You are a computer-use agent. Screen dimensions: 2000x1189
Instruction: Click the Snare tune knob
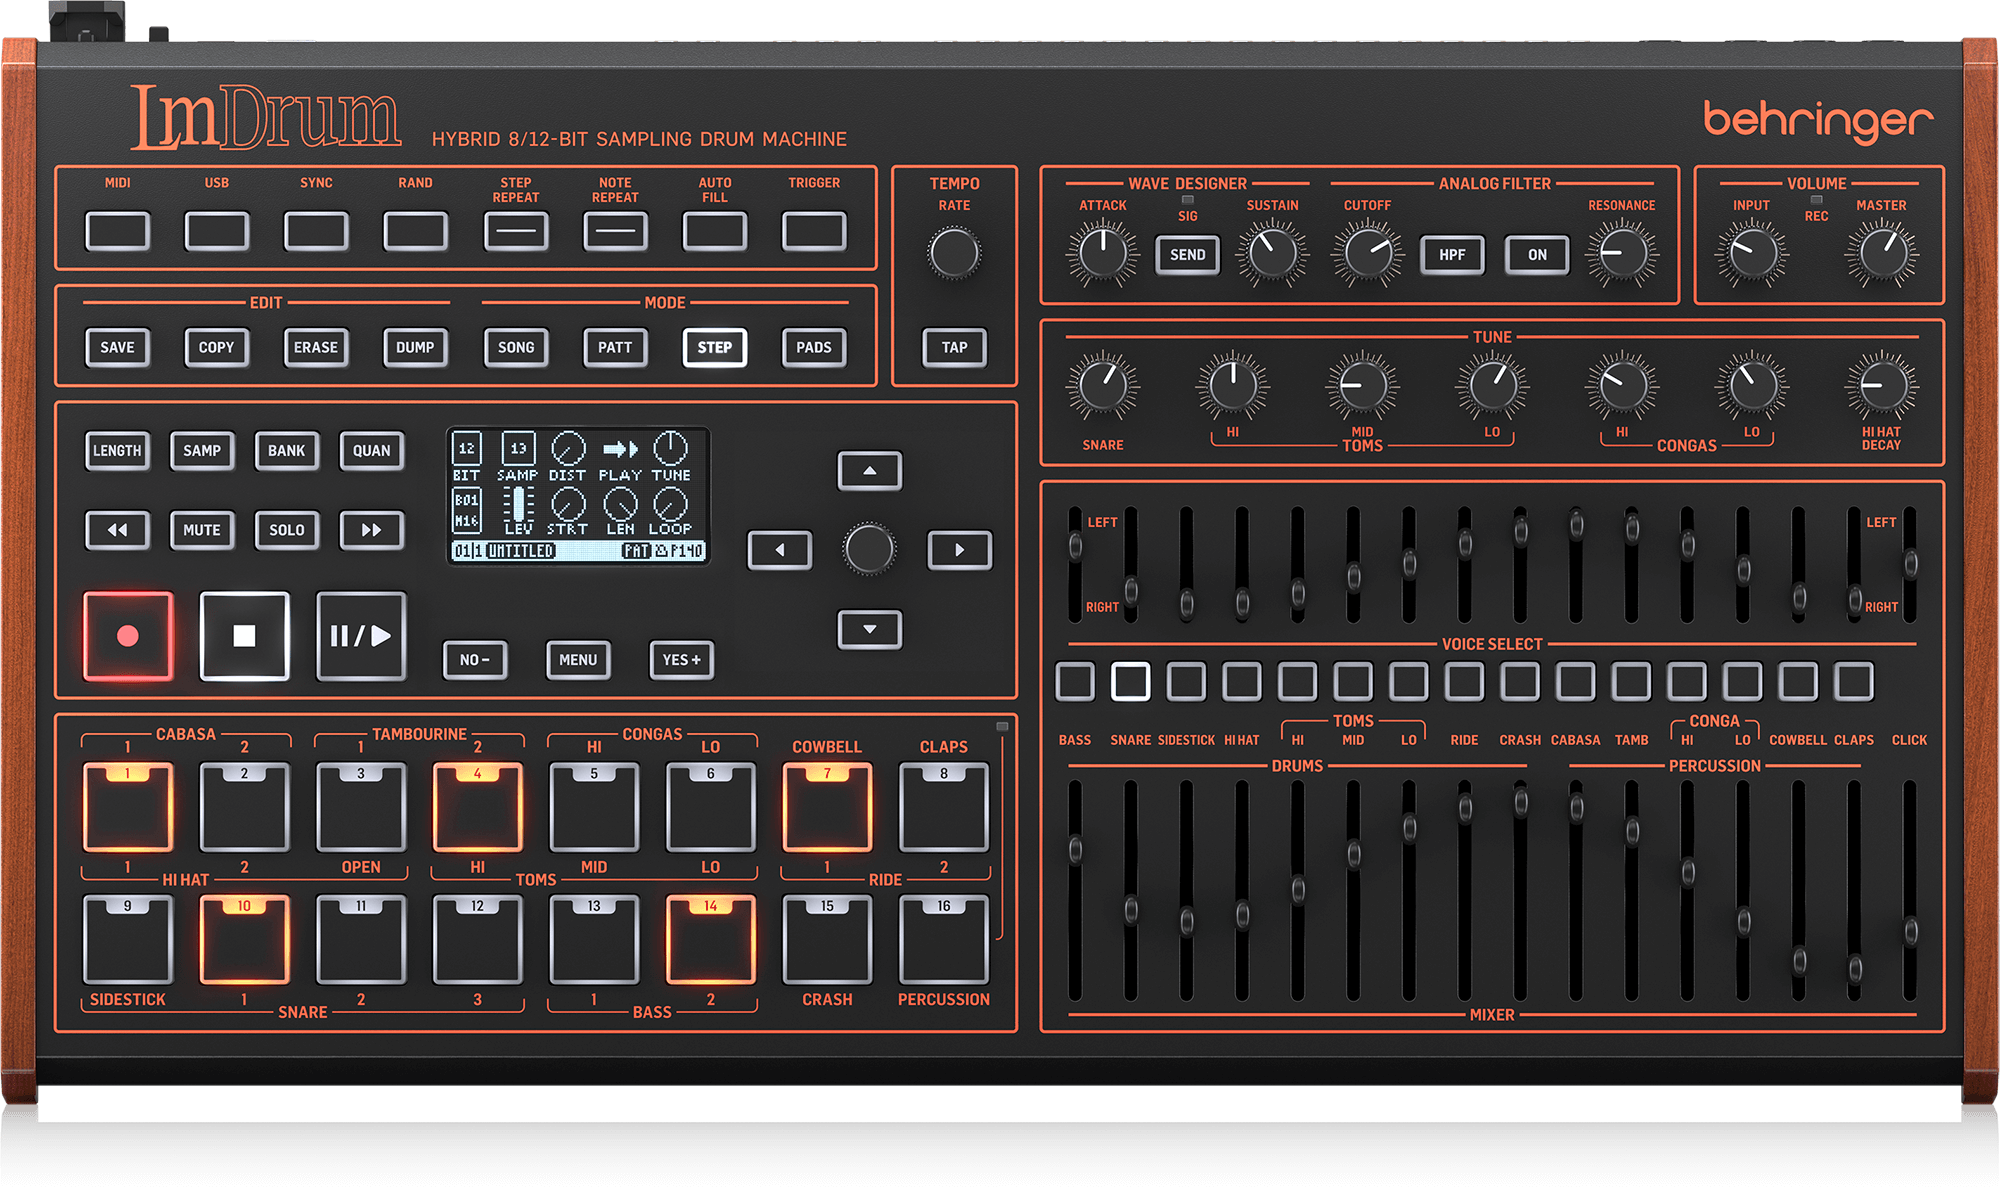[x=1103, y=385]
